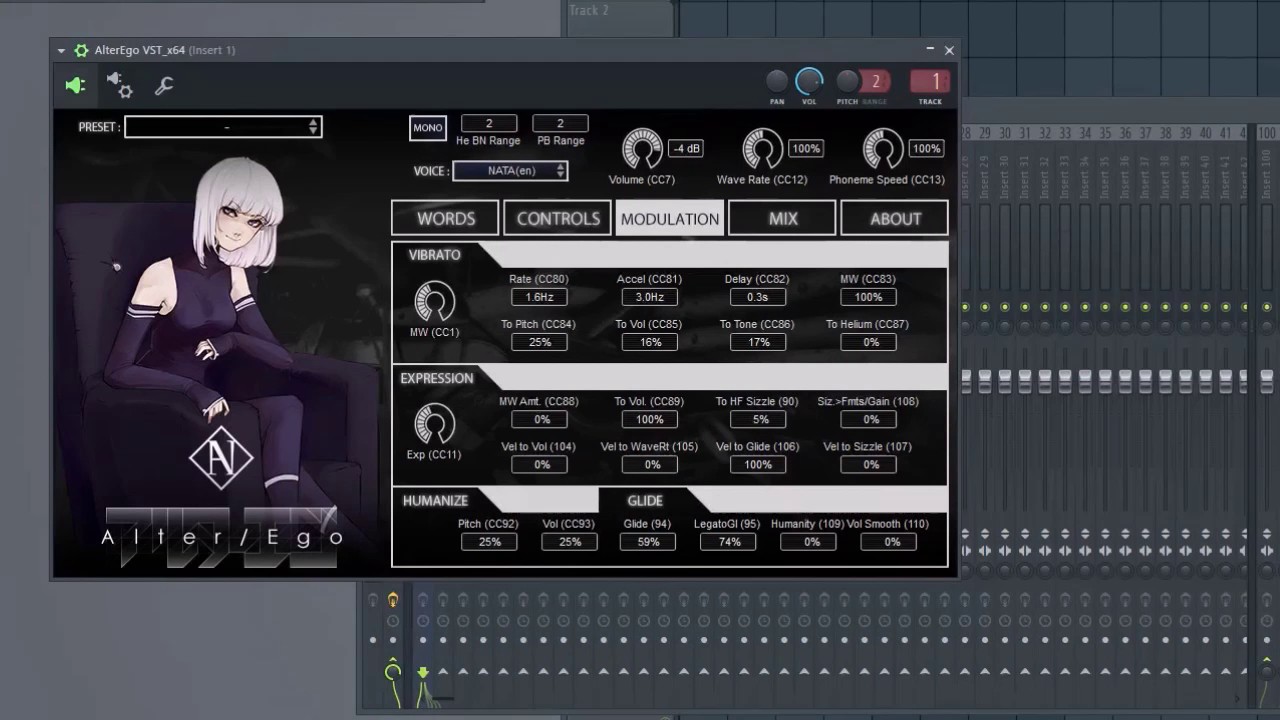This screenshot has height=720, width=1280.
Task: Click the vibrato MW (CC1) knob
Action: click(434, 302)
